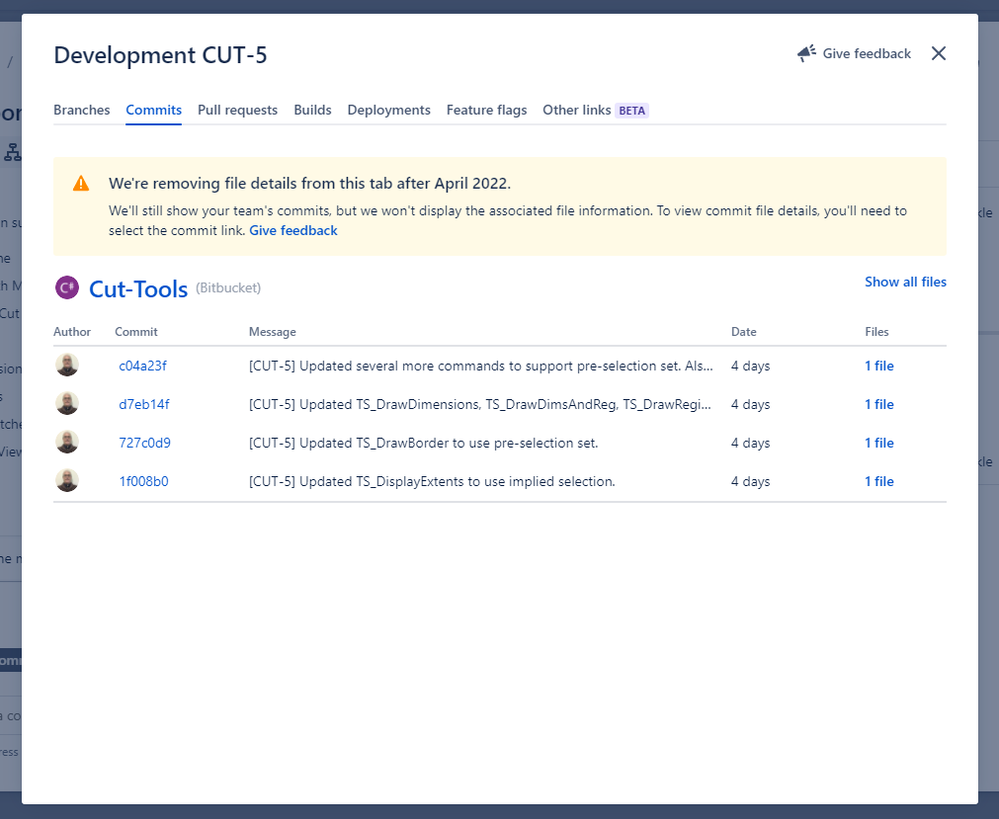The image size is (999, 819).
Task: Open commit d7eb14f
Action: [x=144, y=405]
